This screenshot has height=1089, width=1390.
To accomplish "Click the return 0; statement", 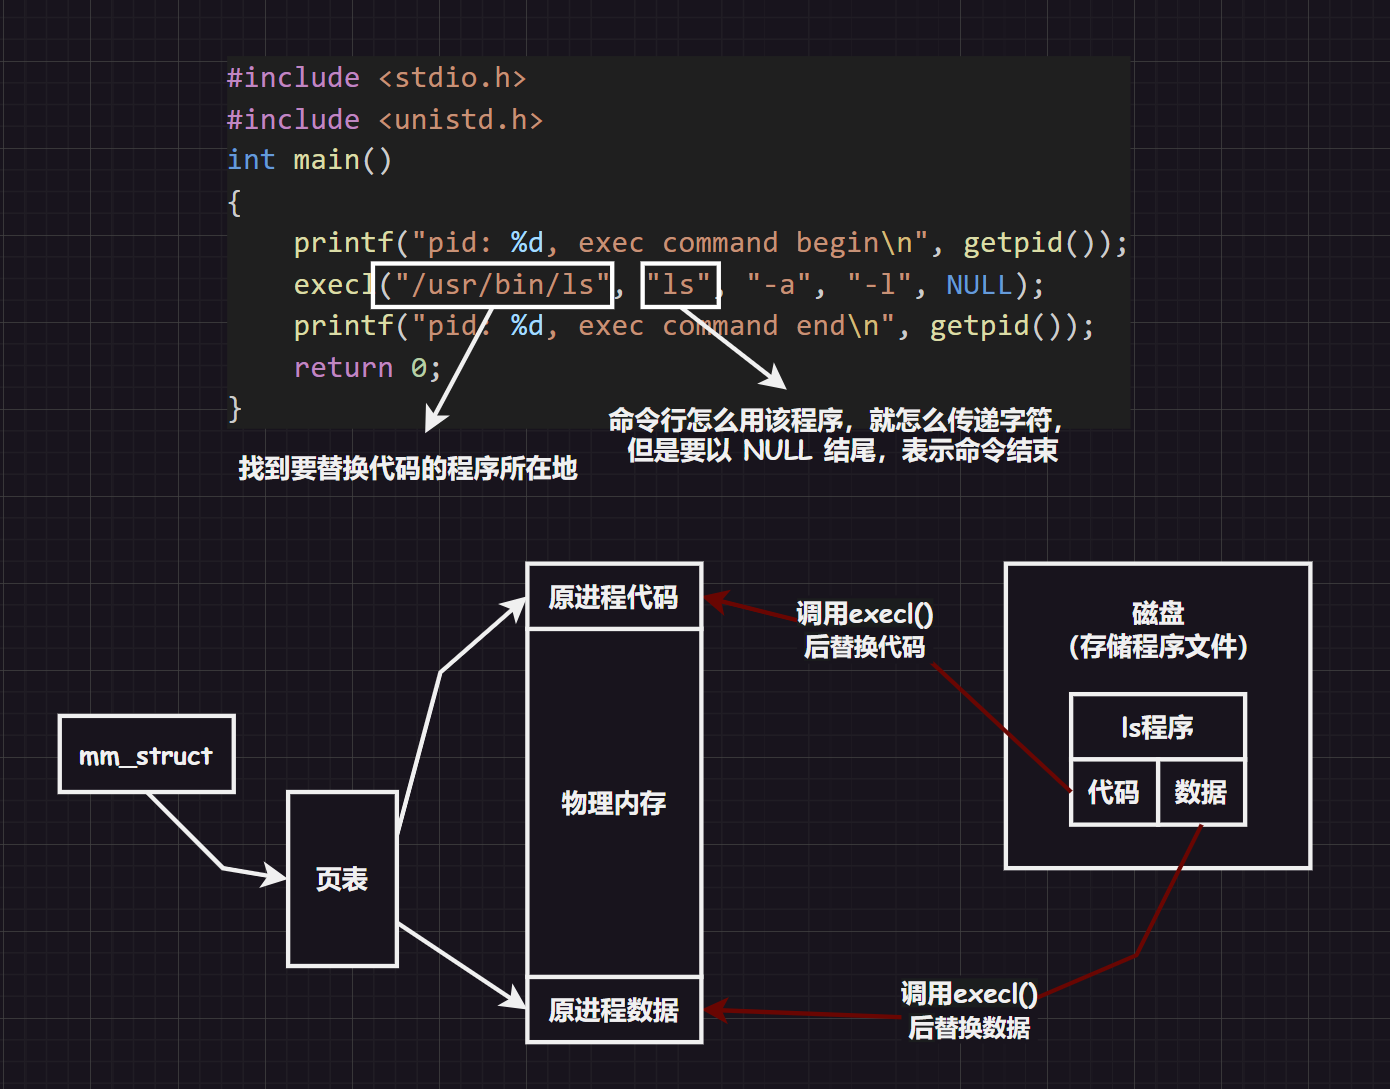I will [x=366, y=367].
